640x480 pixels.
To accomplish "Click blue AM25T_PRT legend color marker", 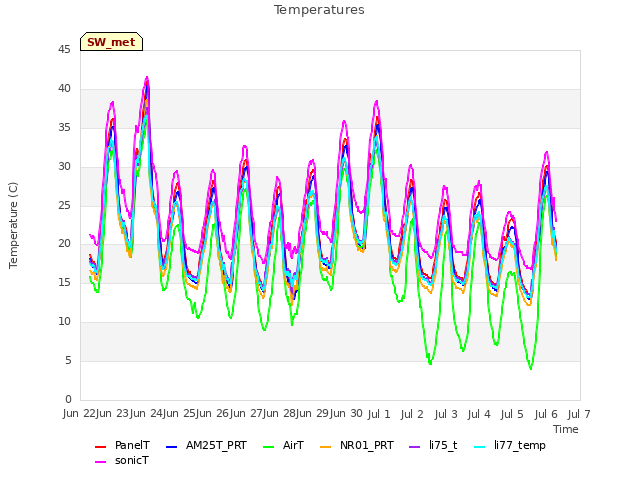I will click(171, 447).
